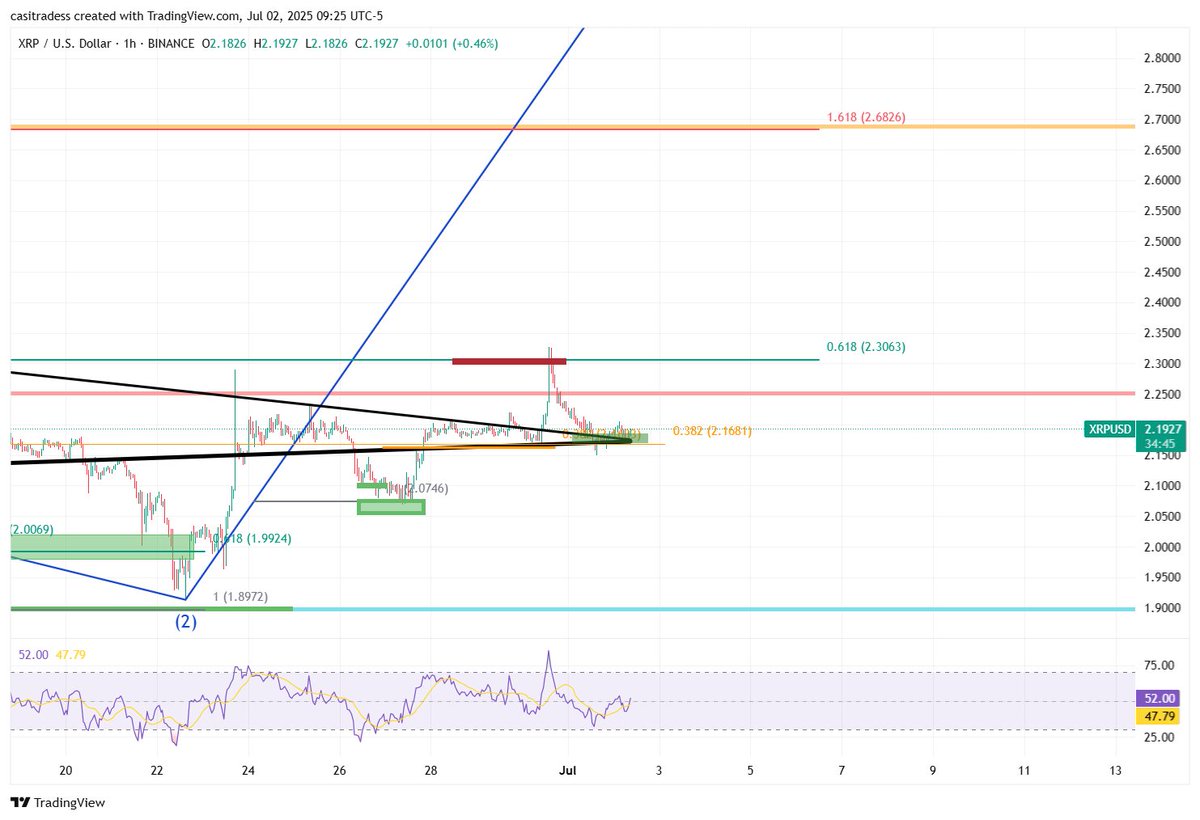Screen dimensions: 1200x820
Task: Click the change value '+0.0101 (+0.46%)'
Action: pos(452,44)
